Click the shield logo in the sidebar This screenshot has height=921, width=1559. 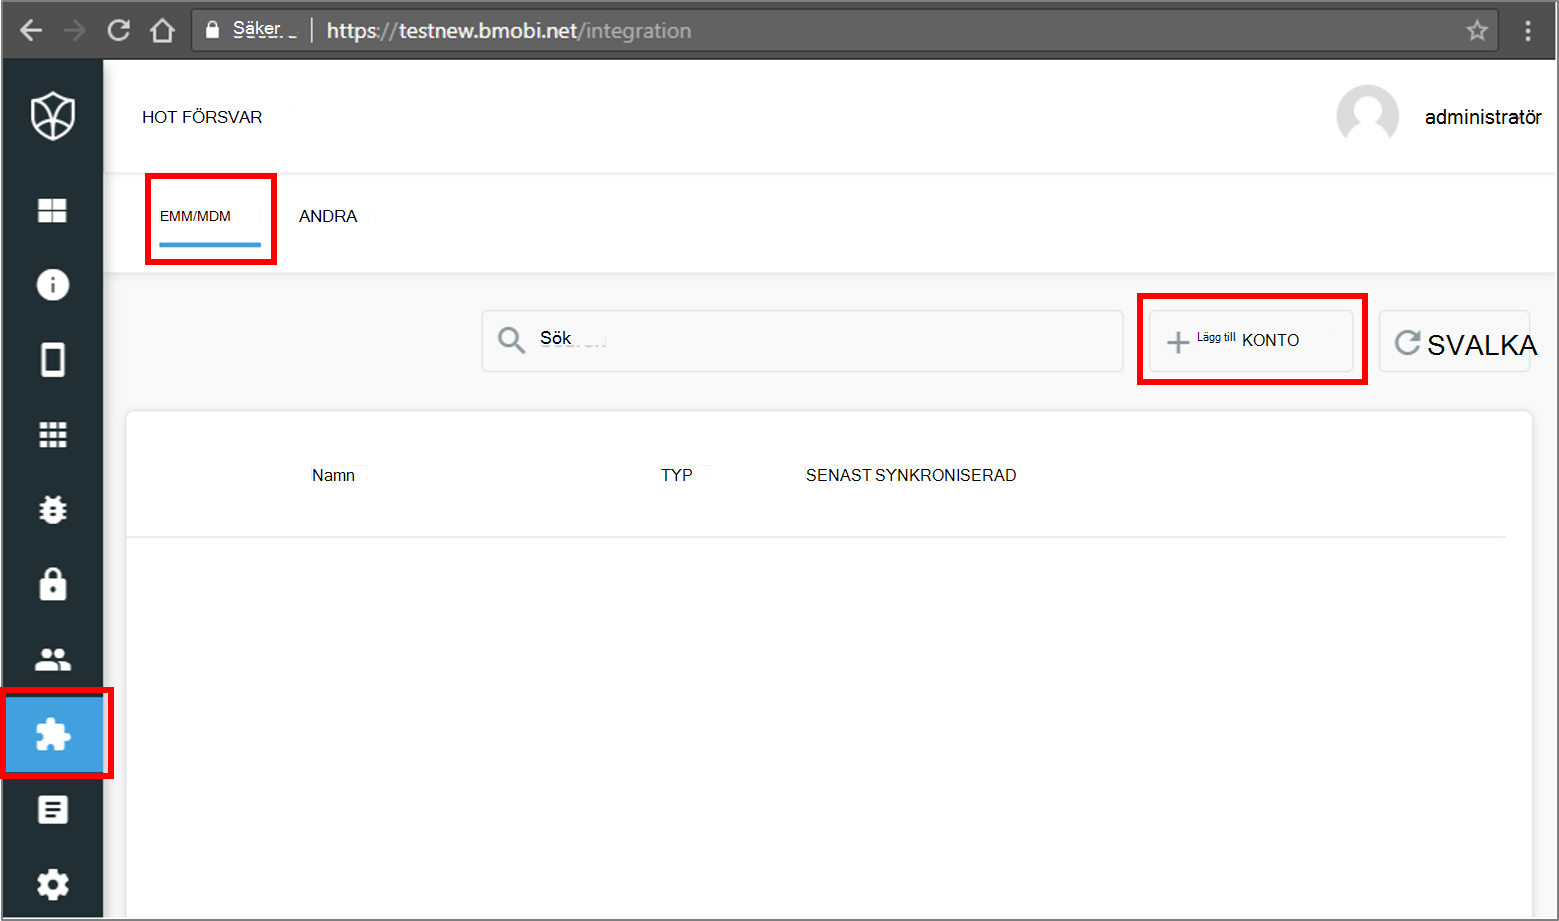[53, 116]
